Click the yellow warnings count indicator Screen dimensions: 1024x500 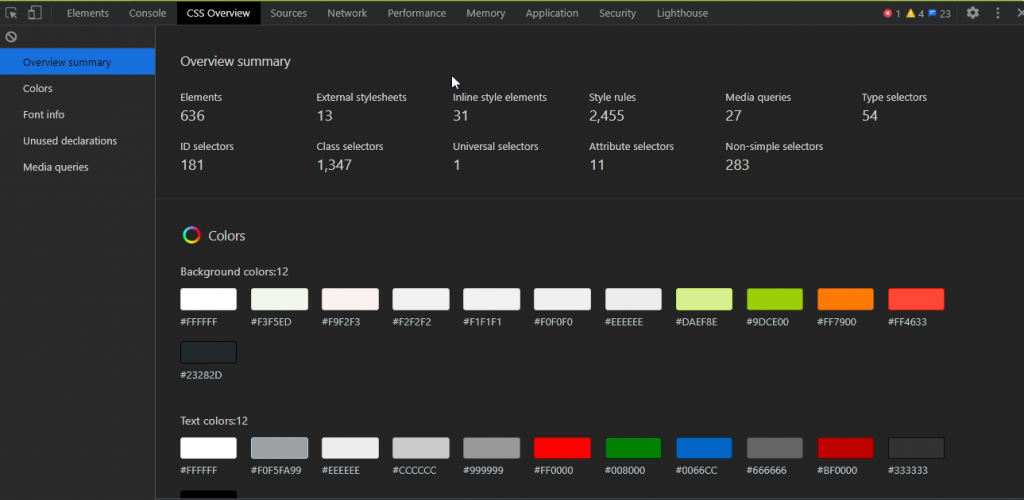point(914,14)
